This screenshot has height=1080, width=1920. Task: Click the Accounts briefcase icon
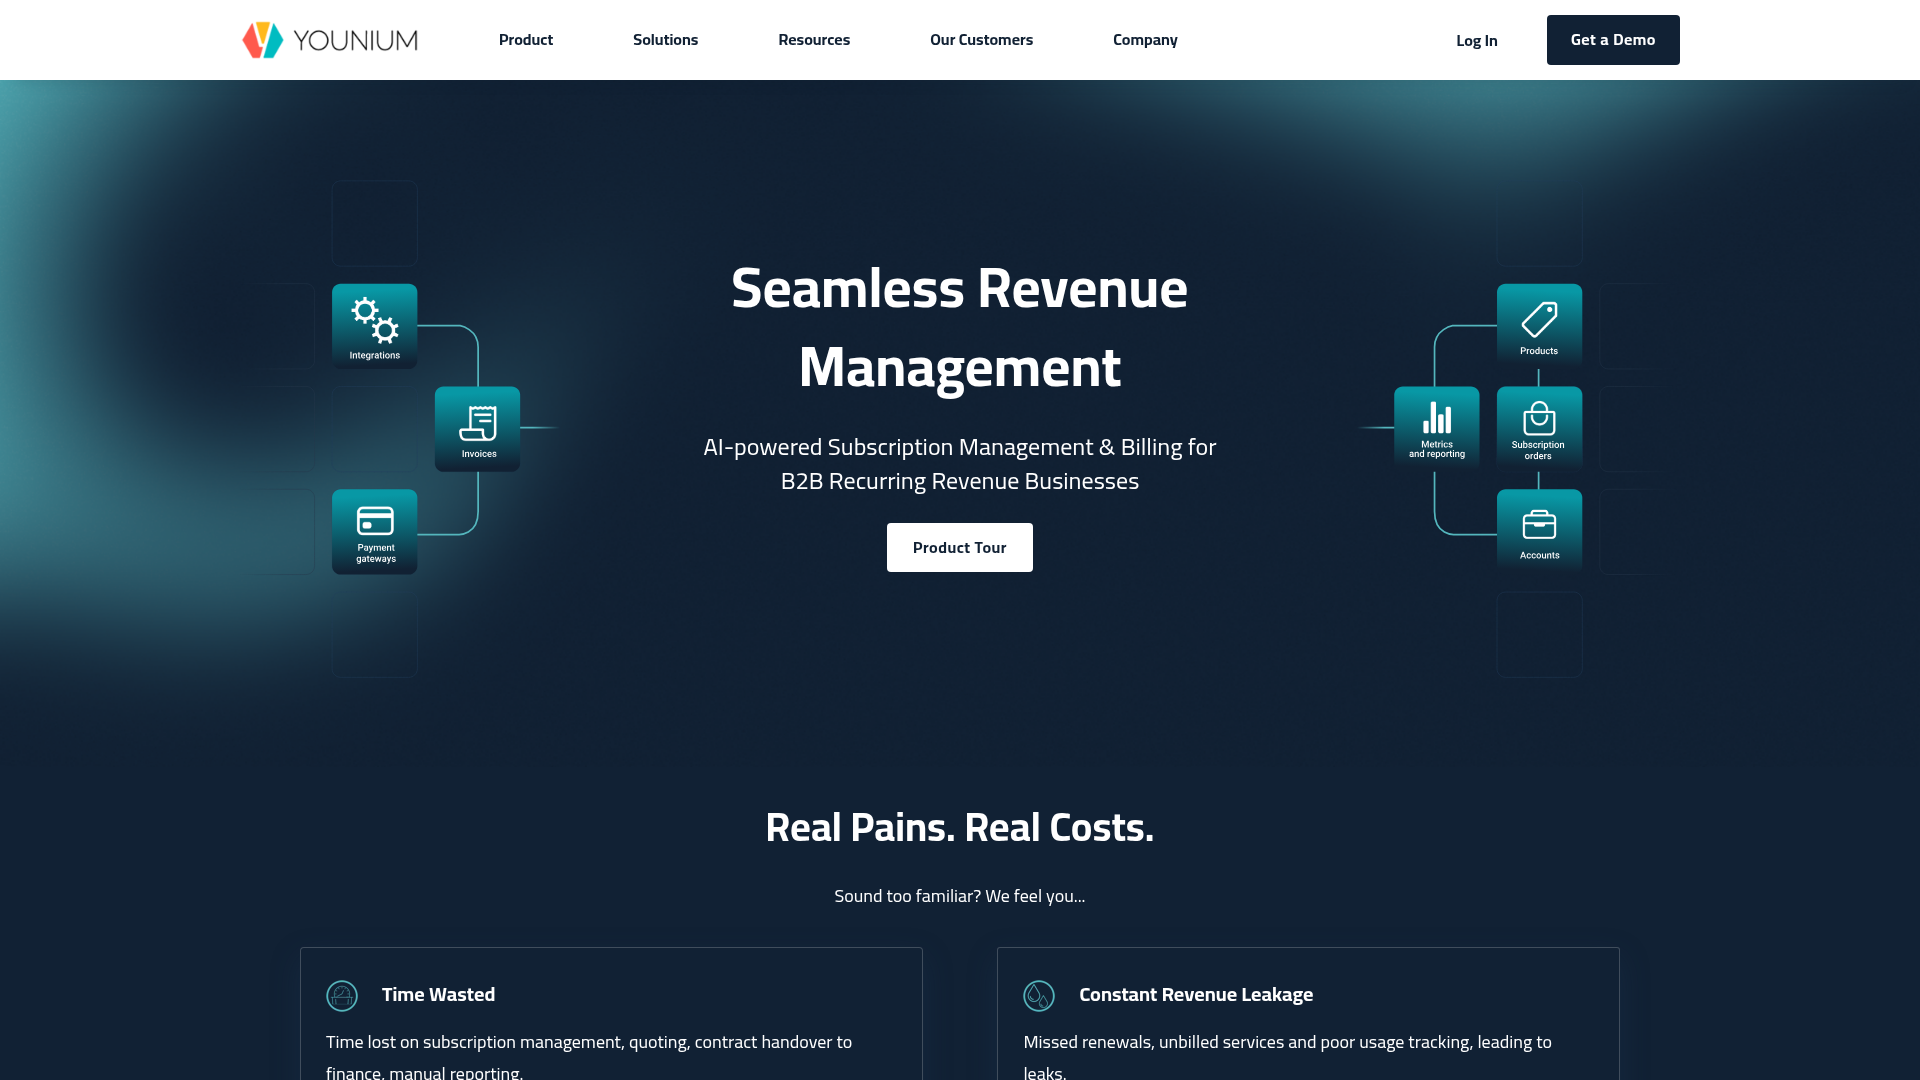[1539, 523]
